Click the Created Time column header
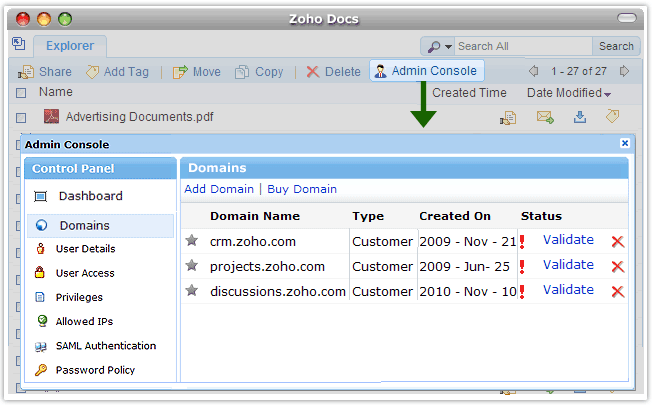 click(469, 93)
